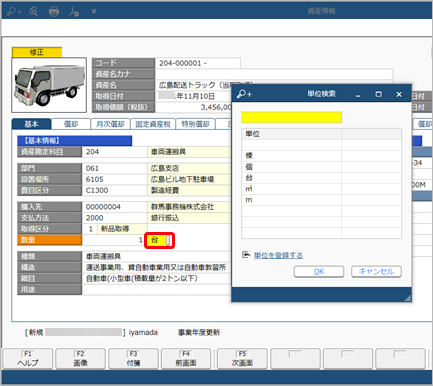Click the empty 資産名カナ input field
Screen dimensions: 433x386
coord(274,74)
